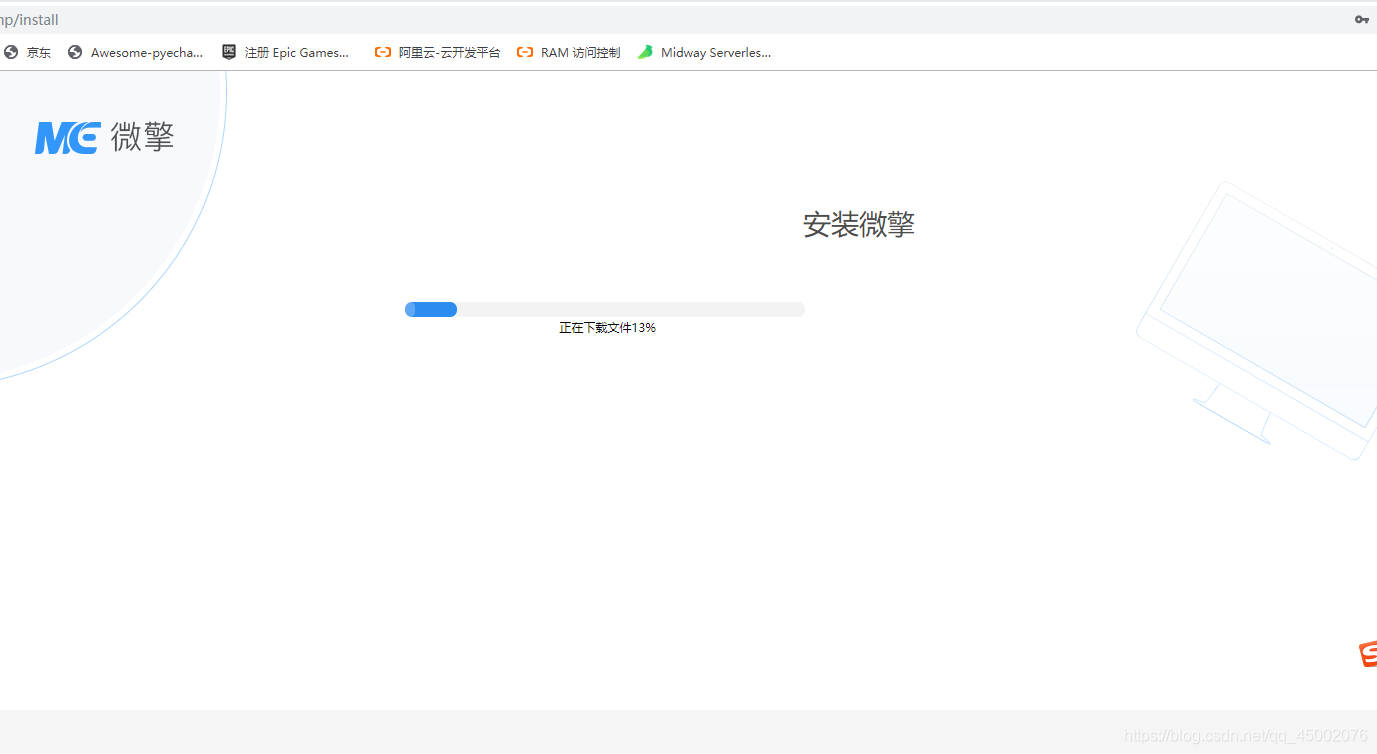Click the Epic Games logo favicon
The width and height of the screenshot is (1377, 754).
pyautogui.click(x=229, y=53)
